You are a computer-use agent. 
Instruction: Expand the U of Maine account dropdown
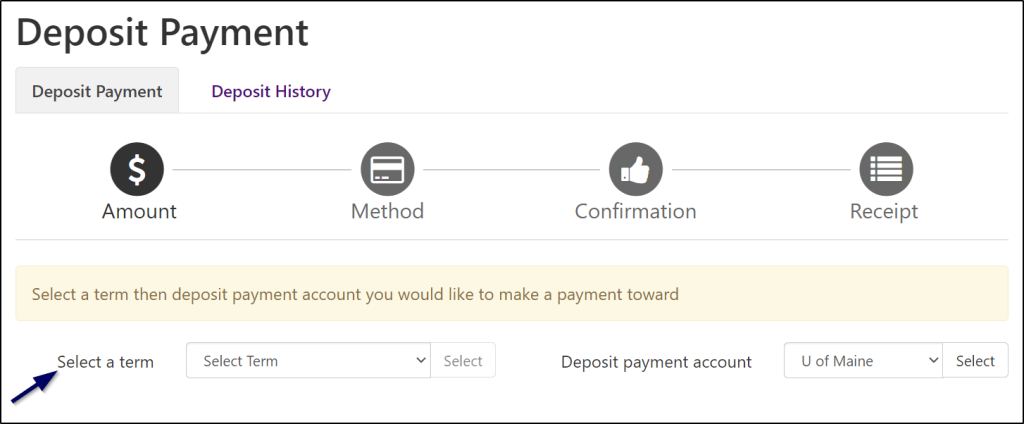(863, 361)
